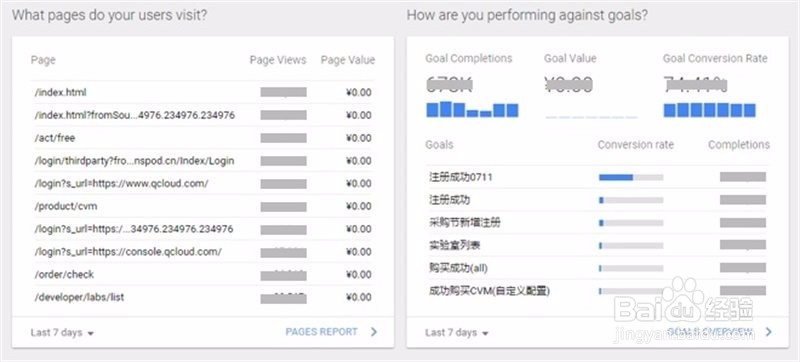The width and height of the screenshot is (800, 362).
Task: Click the 注册成功0711 goal row
Action: (596, 177)
